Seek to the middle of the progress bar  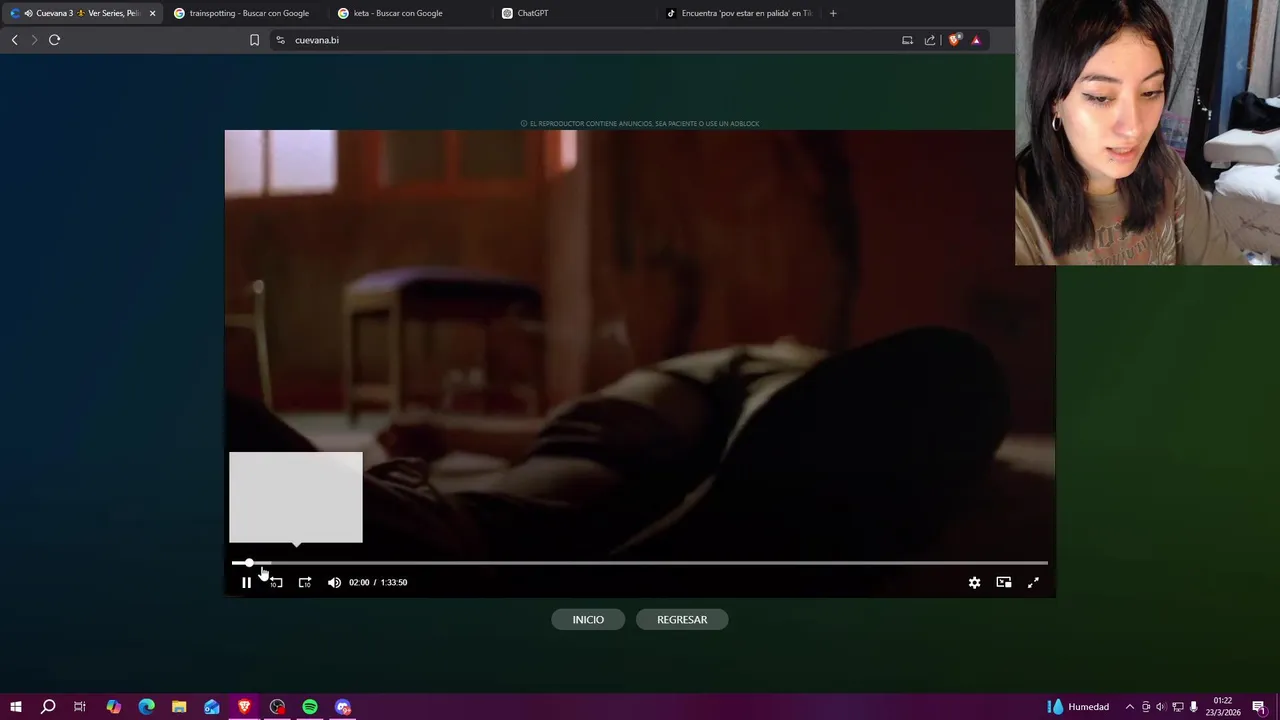[640, 563]
